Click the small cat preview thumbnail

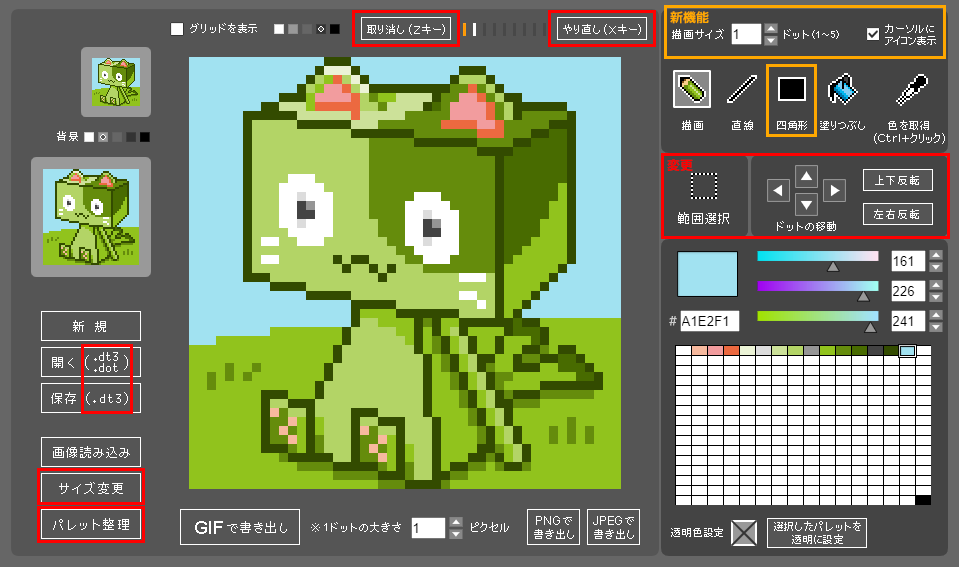[116, 82]
